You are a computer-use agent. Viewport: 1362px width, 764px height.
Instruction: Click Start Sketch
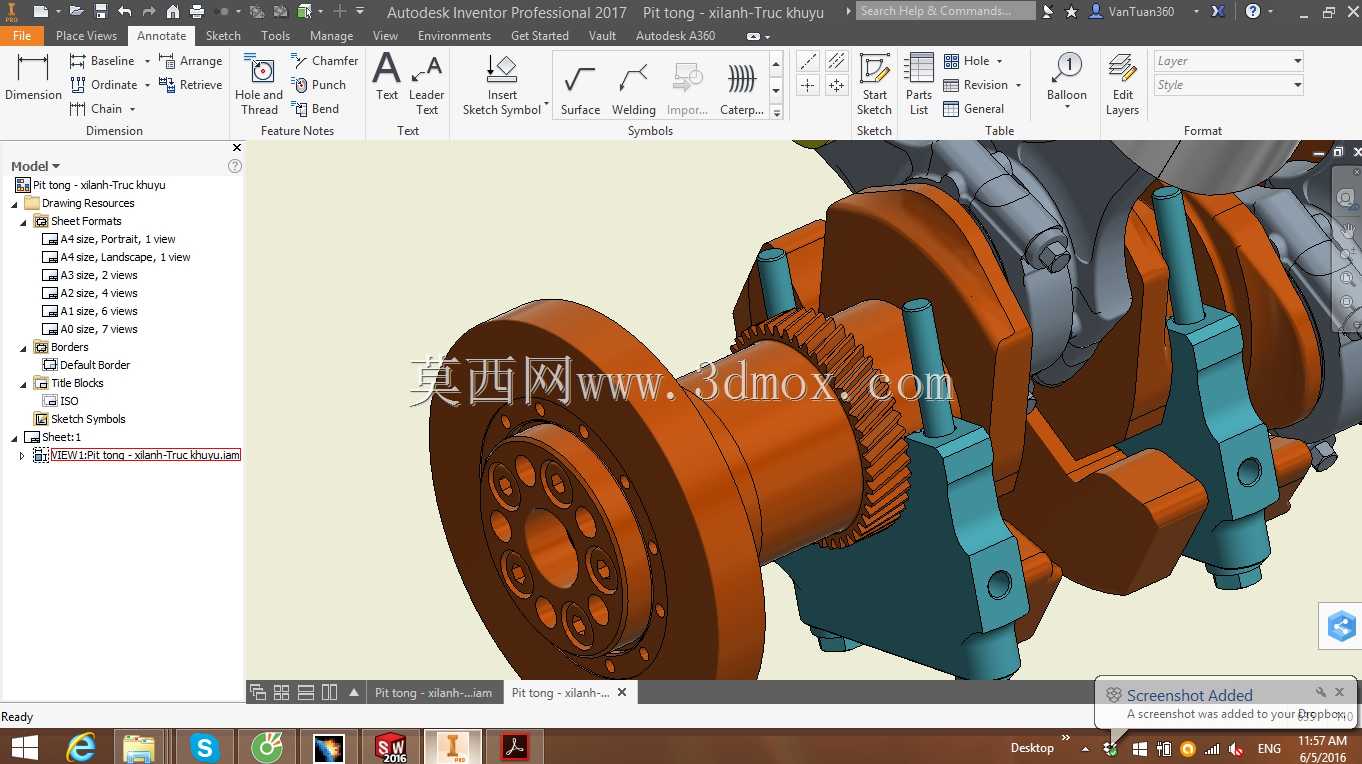(x=874, y=85)
